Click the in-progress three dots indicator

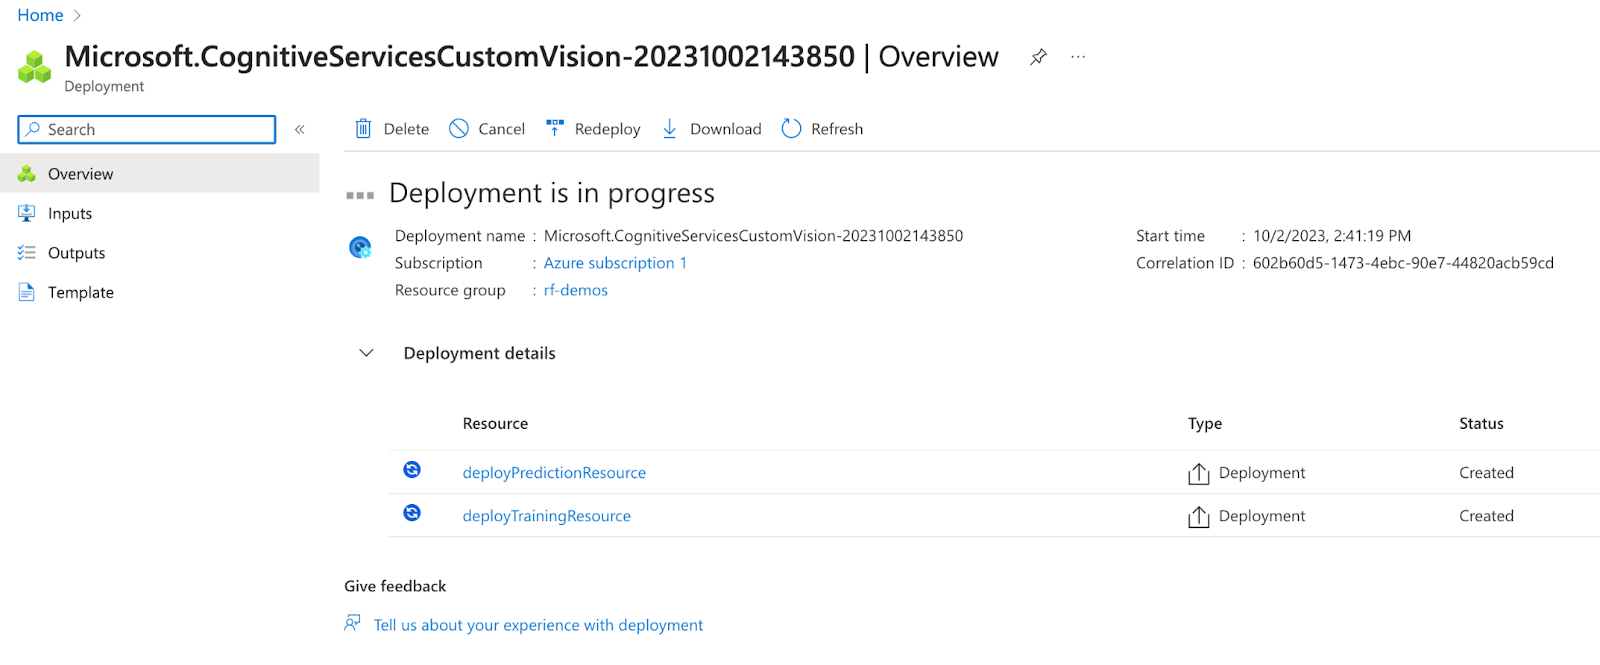[x=360, y=195]
